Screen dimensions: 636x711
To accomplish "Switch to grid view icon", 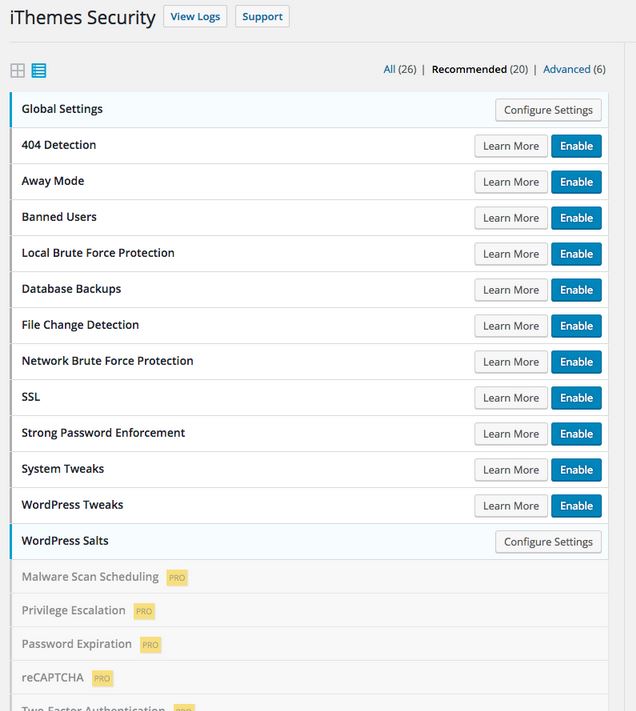I will pyautogui.click(x=18, y=70).
